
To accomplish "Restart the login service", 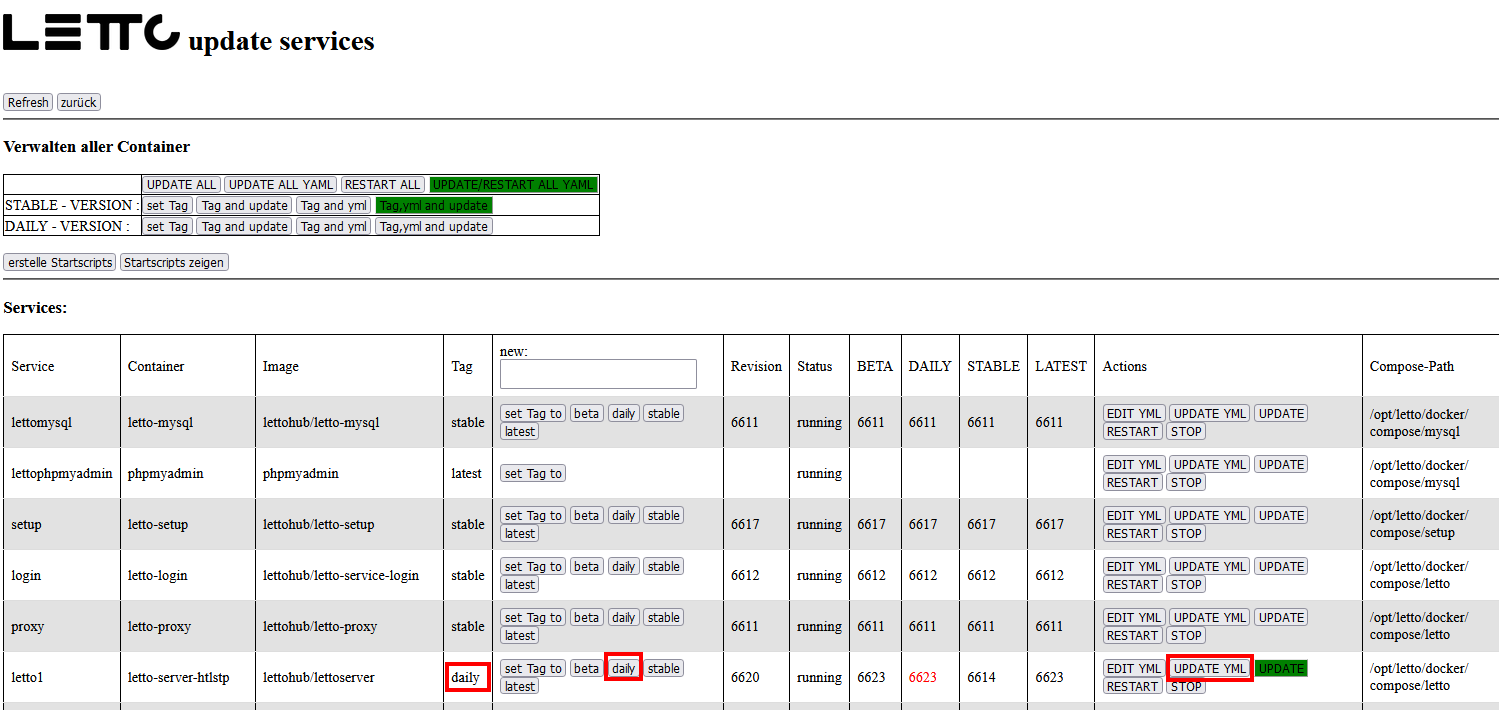I will [1132, 585].
